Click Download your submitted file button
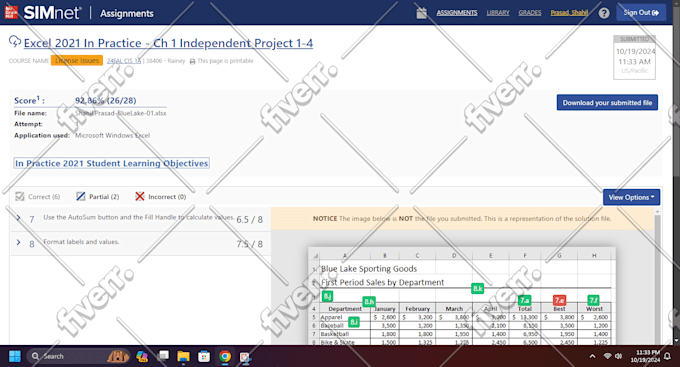This screenshot has width=680, height=367. click(607, 102)
